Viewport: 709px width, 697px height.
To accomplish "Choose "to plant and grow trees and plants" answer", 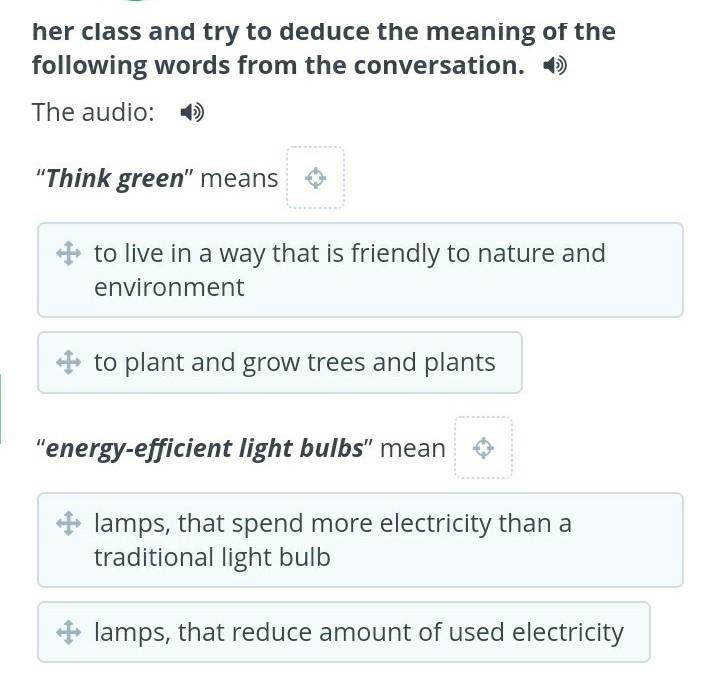I will tap(280, 363).
